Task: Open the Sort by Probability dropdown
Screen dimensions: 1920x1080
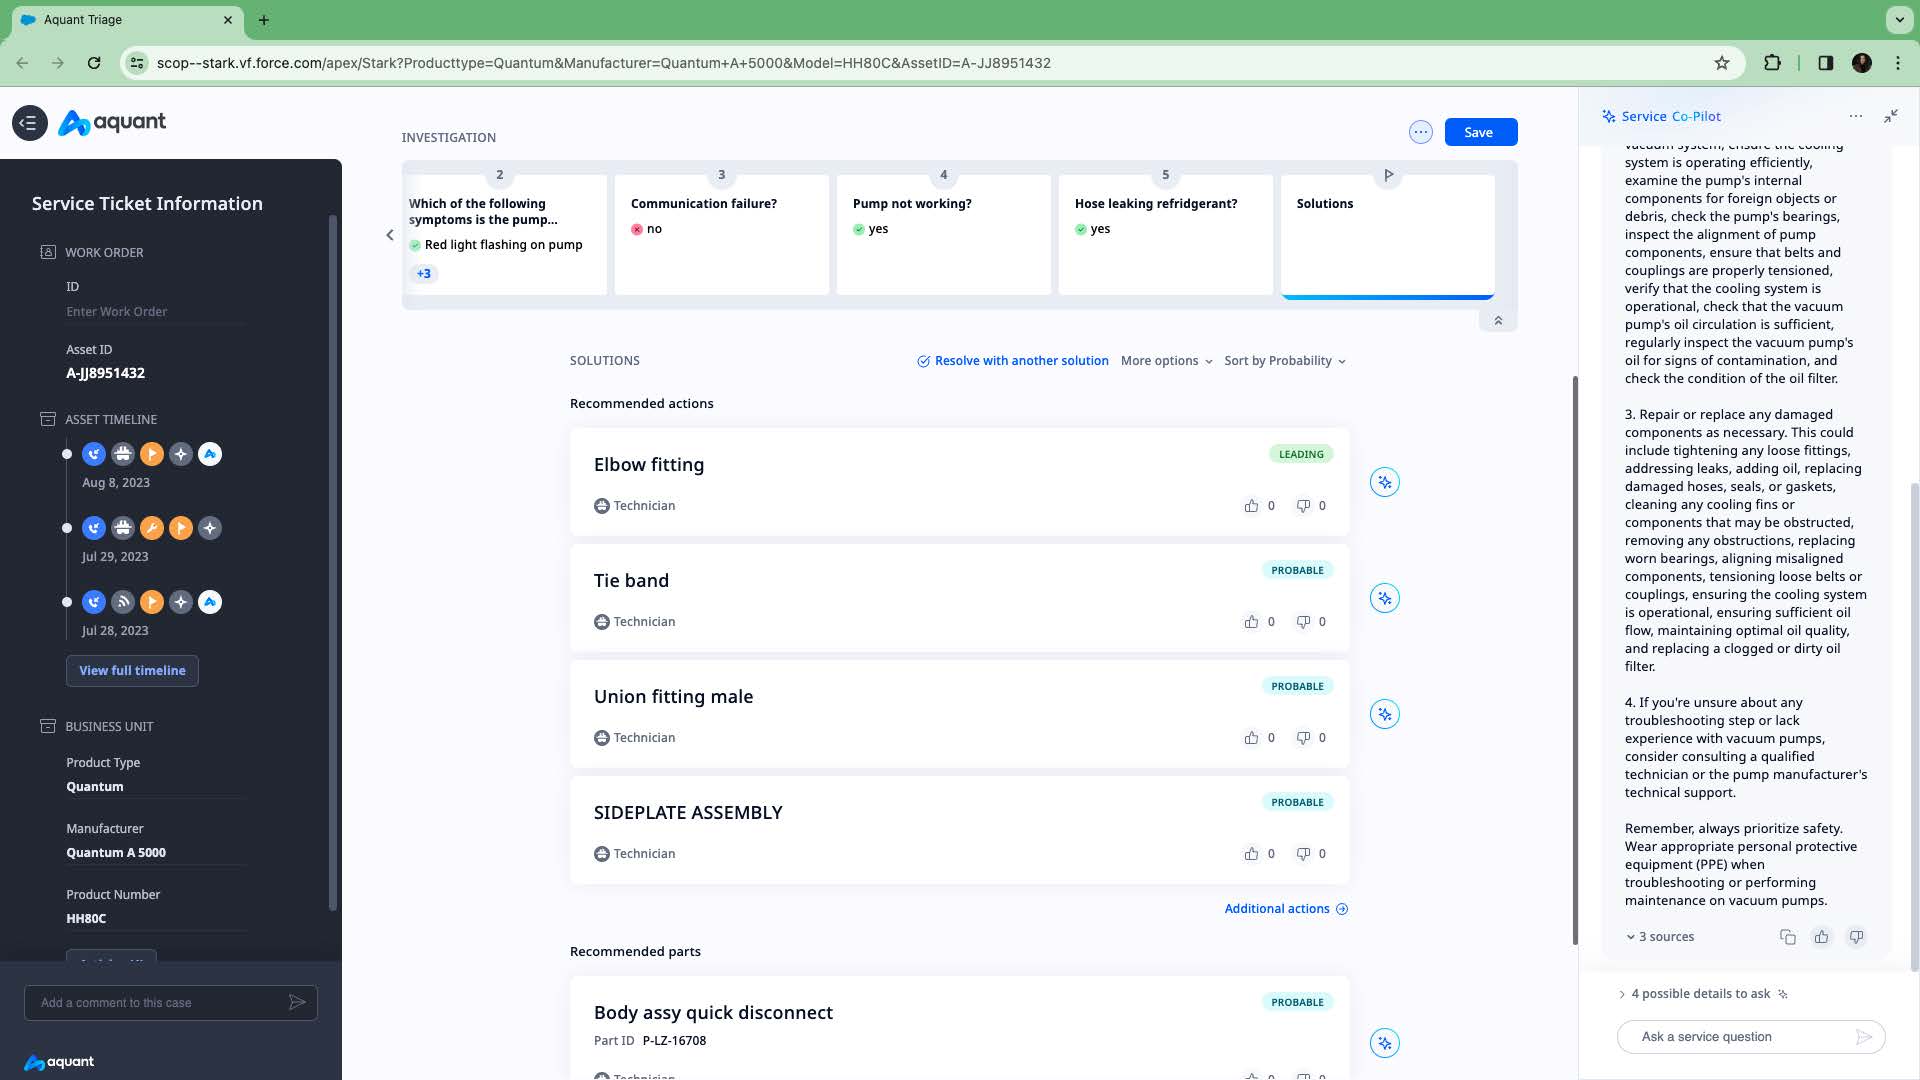Action: click(1285, 360)
